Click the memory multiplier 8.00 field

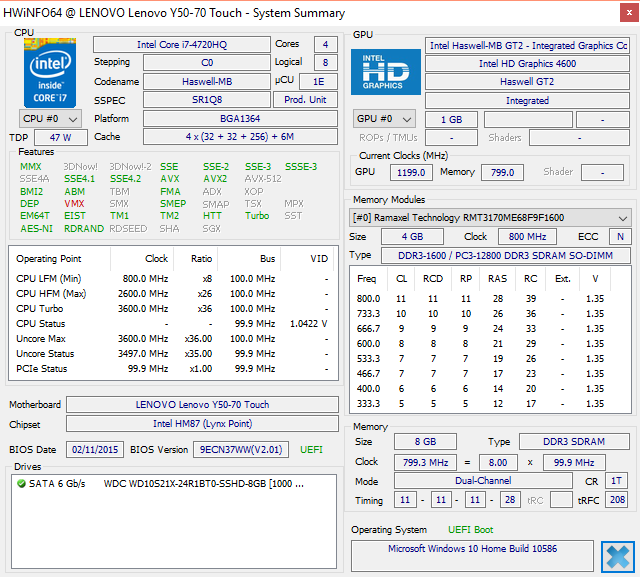pyautogui.click(x=498, y=463)
